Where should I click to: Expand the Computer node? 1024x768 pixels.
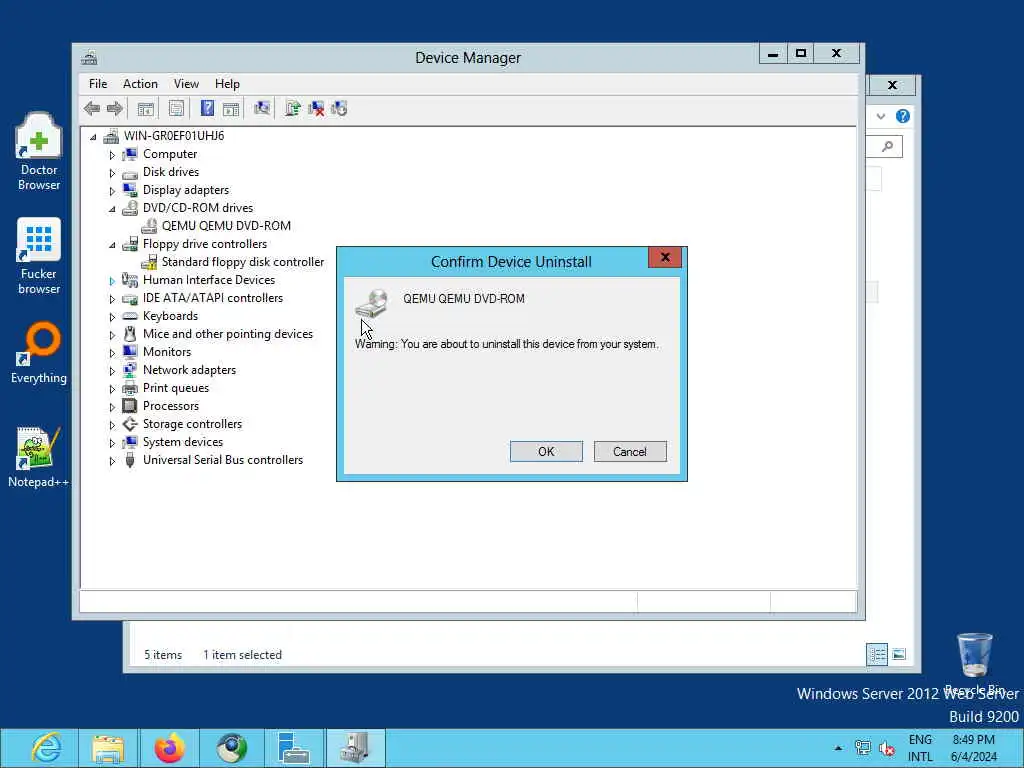pyautogui.click(x=112, y=155)
